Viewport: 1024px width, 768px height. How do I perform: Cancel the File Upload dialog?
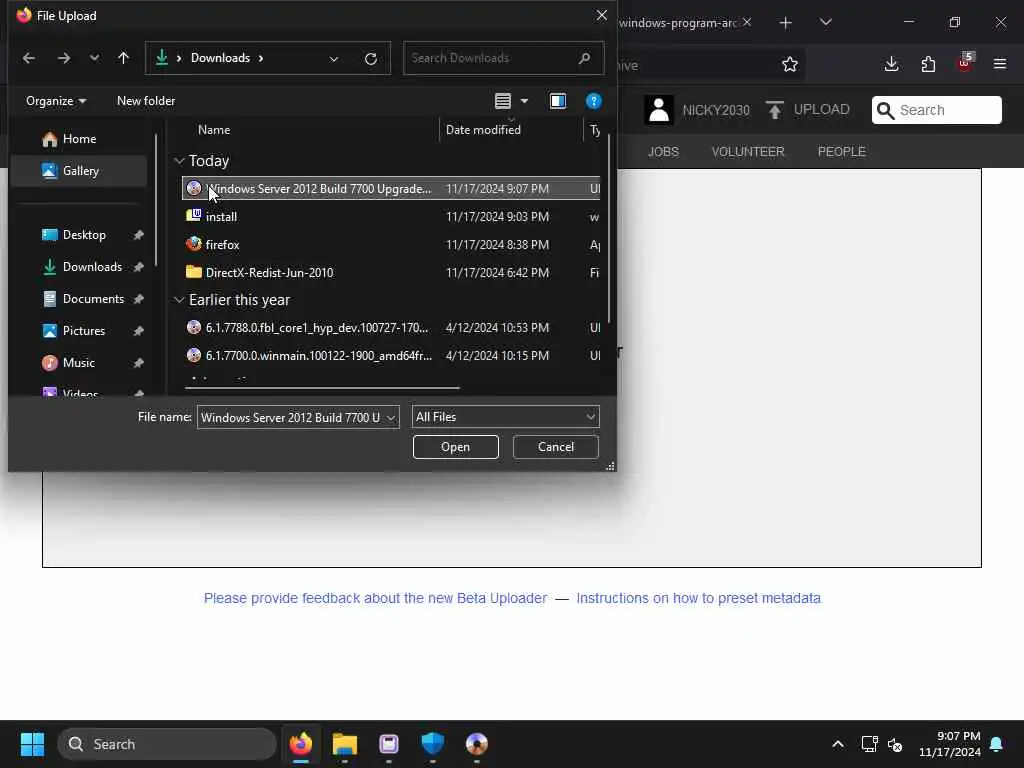point(556,447)
